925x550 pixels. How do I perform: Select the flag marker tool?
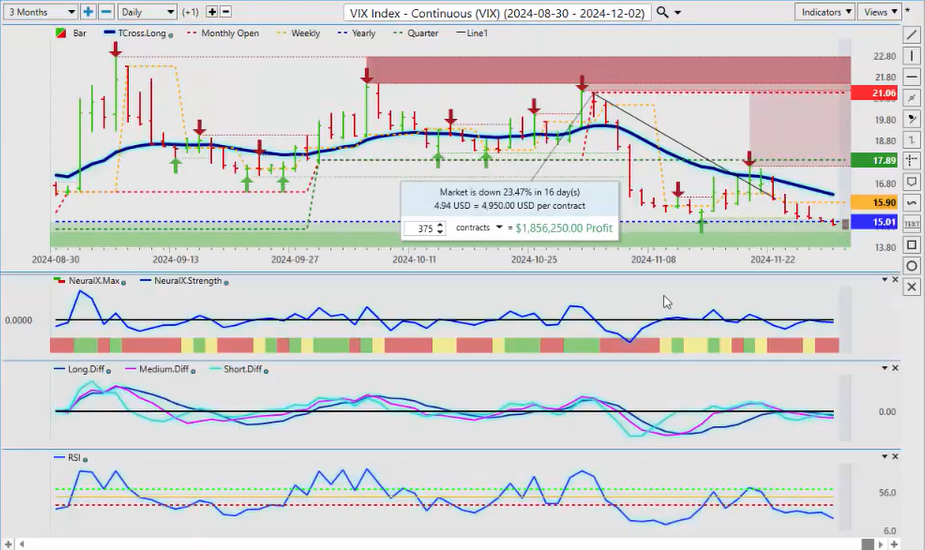911,119
